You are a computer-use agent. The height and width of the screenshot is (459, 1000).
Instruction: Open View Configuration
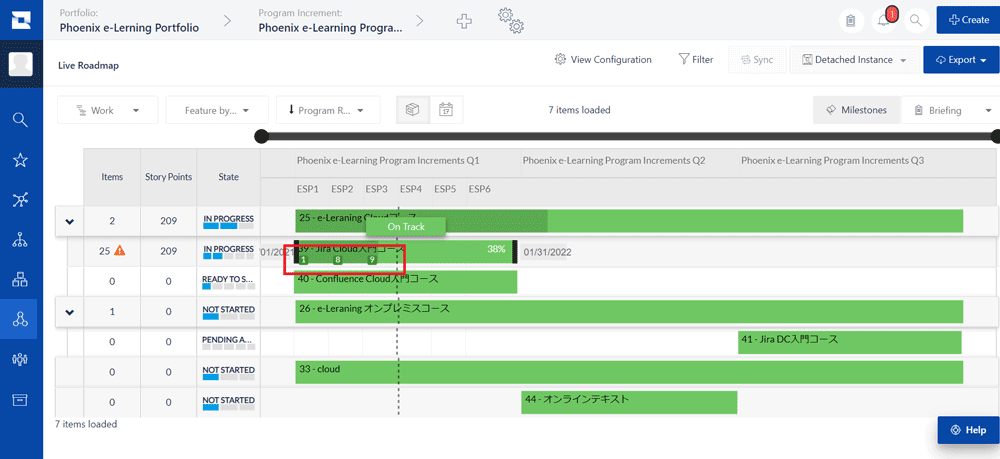click(x=603, y=59)
